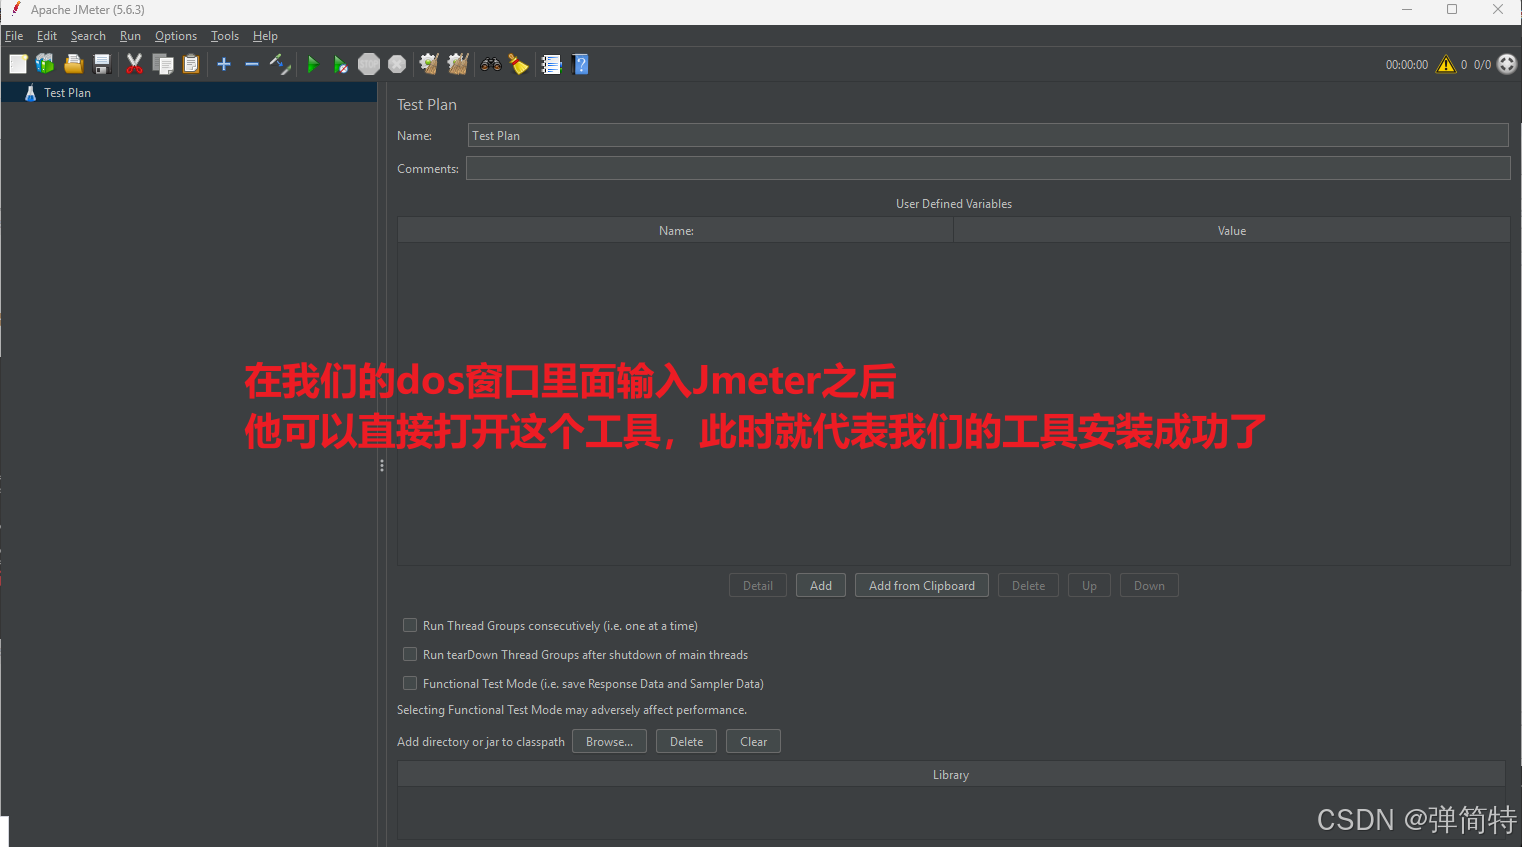Check Run tearDown Thread Groups option
1522x847 pixels.
[x=410, y=654]
